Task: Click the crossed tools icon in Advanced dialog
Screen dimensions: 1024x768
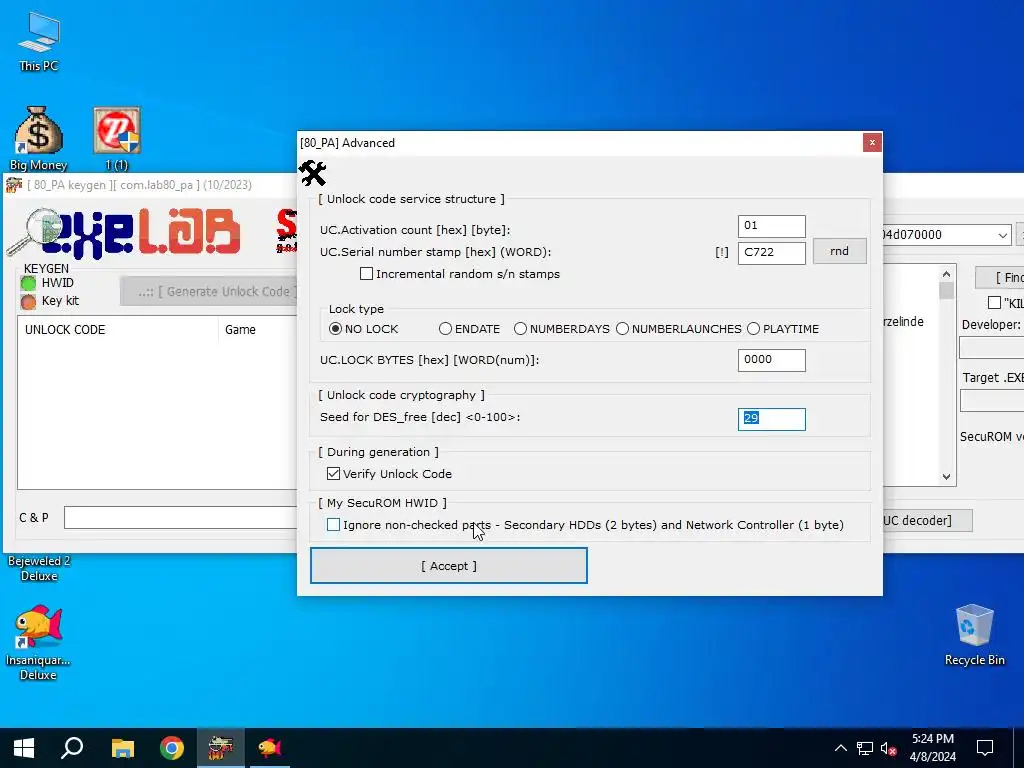Action: click(x=312, y=174)
